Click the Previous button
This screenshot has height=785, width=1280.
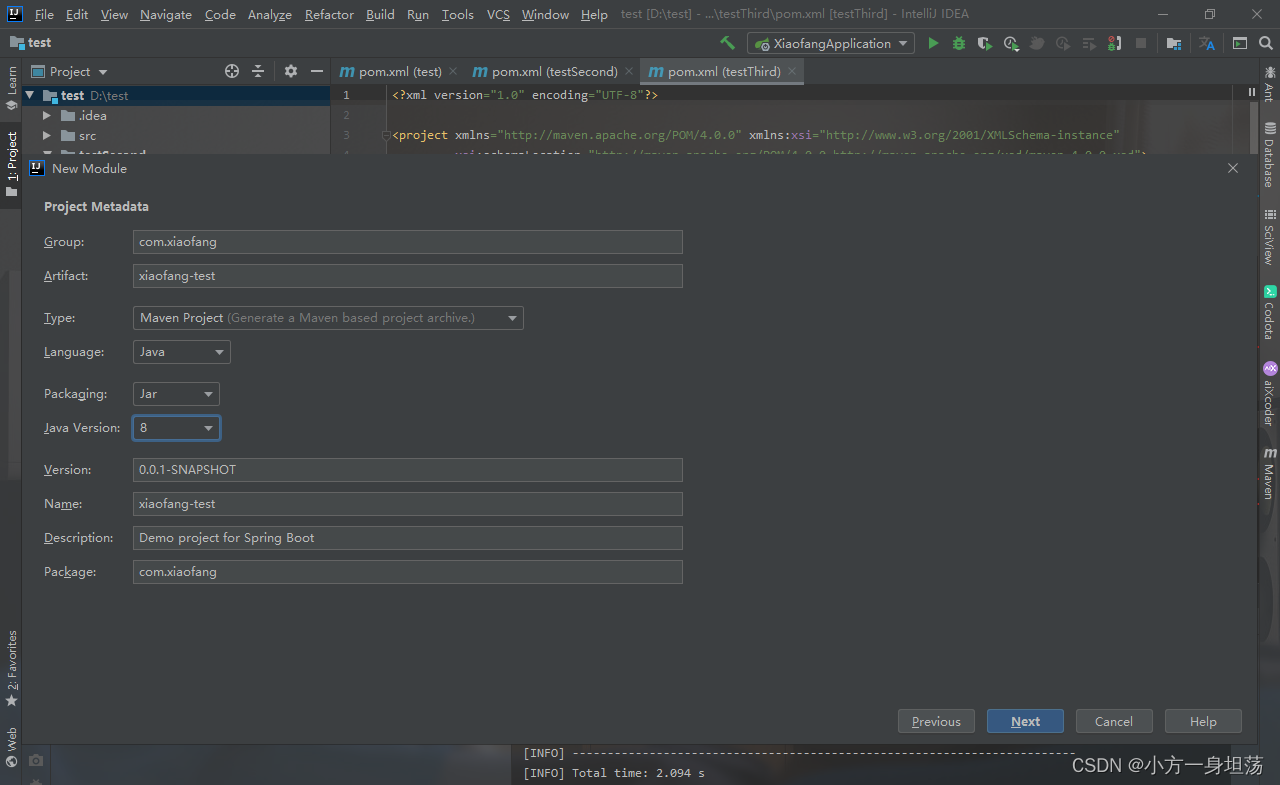936,721
